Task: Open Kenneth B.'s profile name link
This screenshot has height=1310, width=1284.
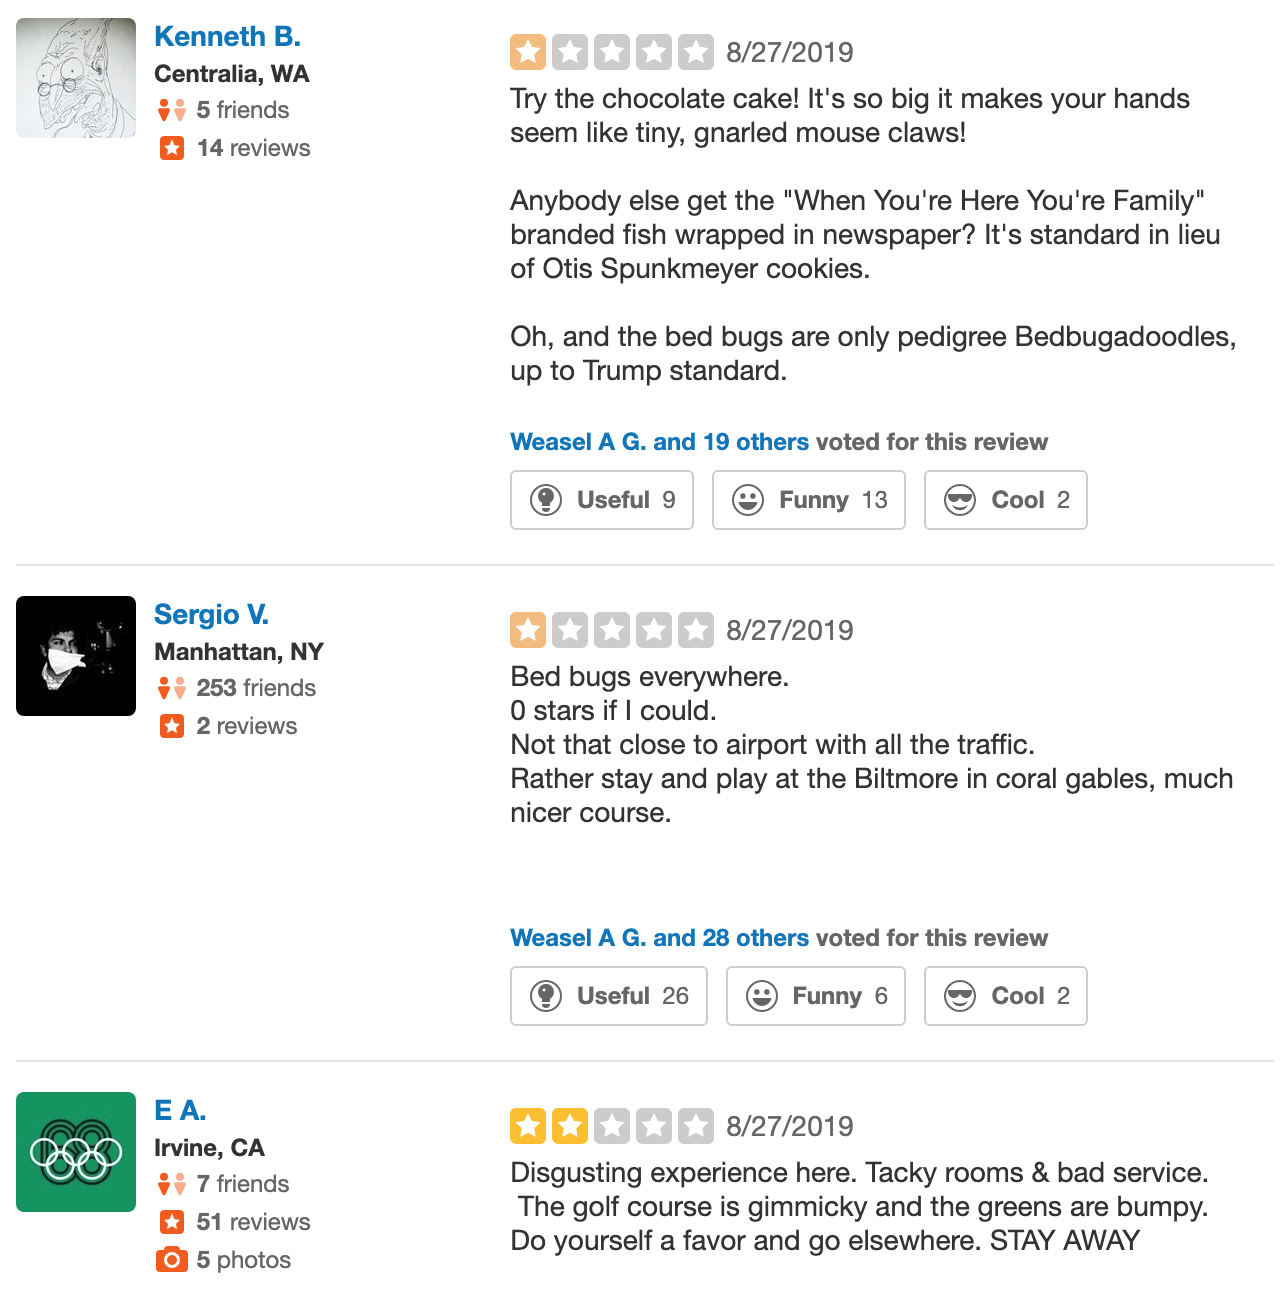Action: (227, 36)
